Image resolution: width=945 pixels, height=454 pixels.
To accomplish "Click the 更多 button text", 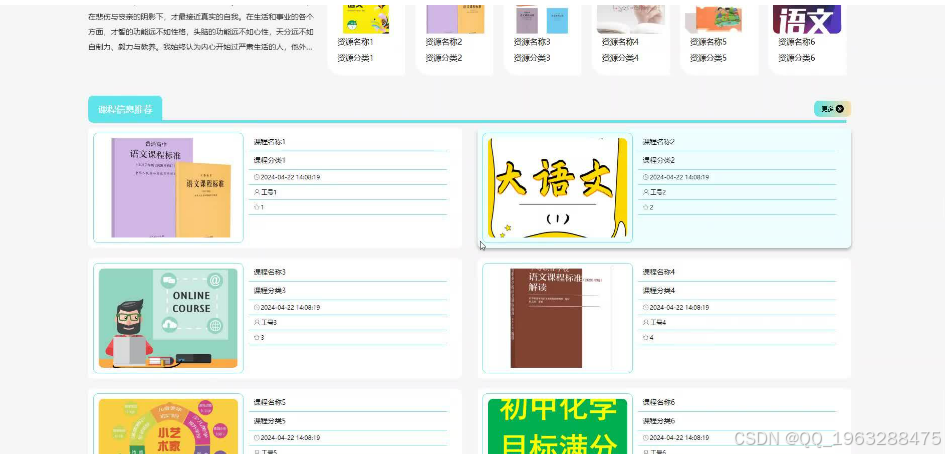I will pos(827,109).
